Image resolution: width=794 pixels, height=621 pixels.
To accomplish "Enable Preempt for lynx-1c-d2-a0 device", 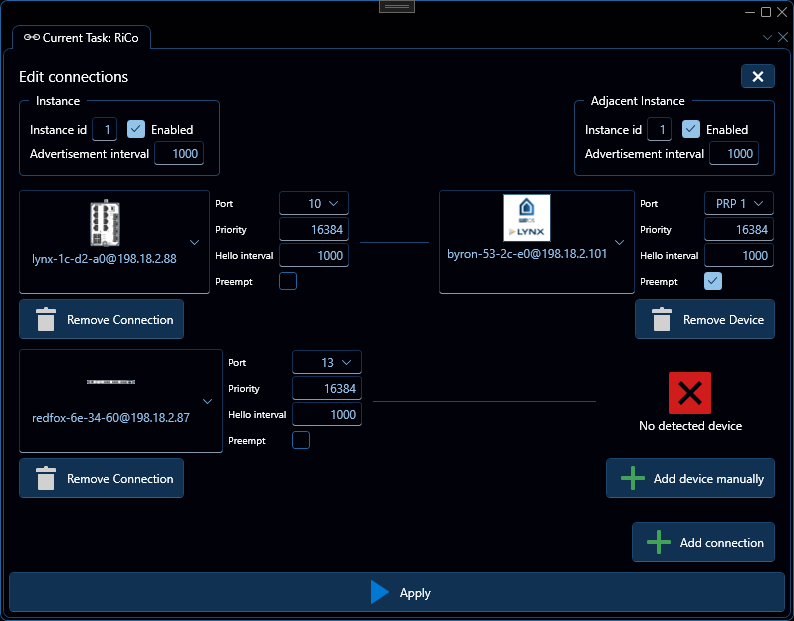I will click(x=288, y=281).
